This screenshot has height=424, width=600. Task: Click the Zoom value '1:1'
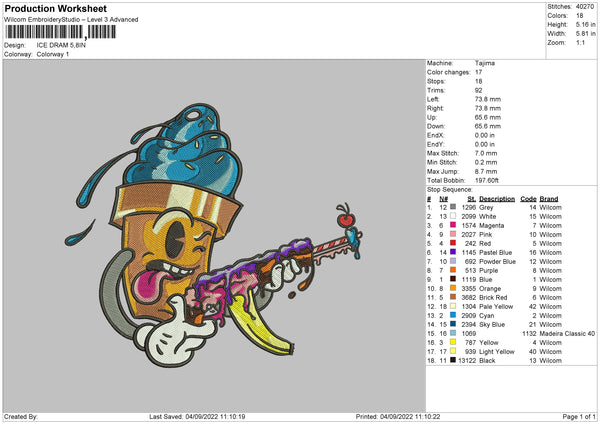pos(580,42)
